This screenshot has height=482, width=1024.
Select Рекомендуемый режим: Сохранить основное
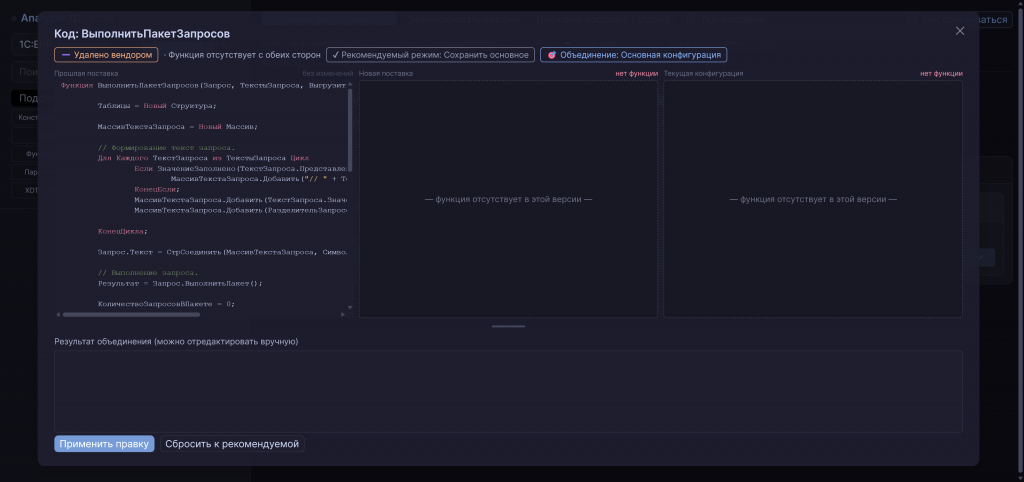[x=430, y=55]
